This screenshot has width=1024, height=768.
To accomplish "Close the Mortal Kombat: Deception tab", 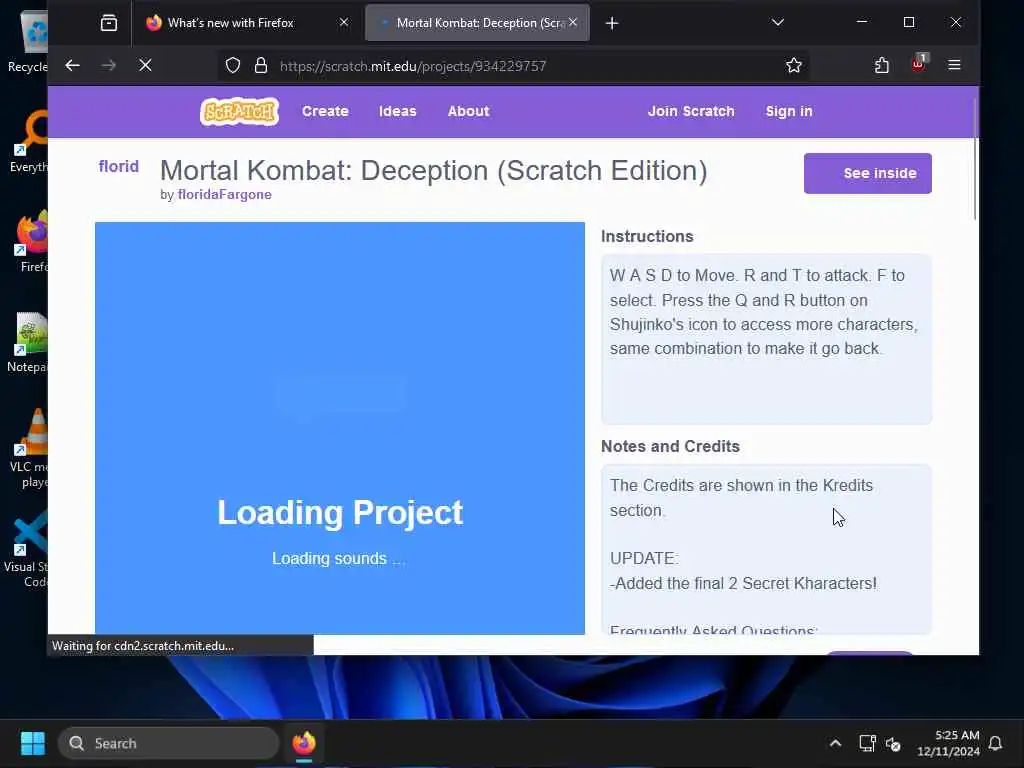I will tap(573, 22).
